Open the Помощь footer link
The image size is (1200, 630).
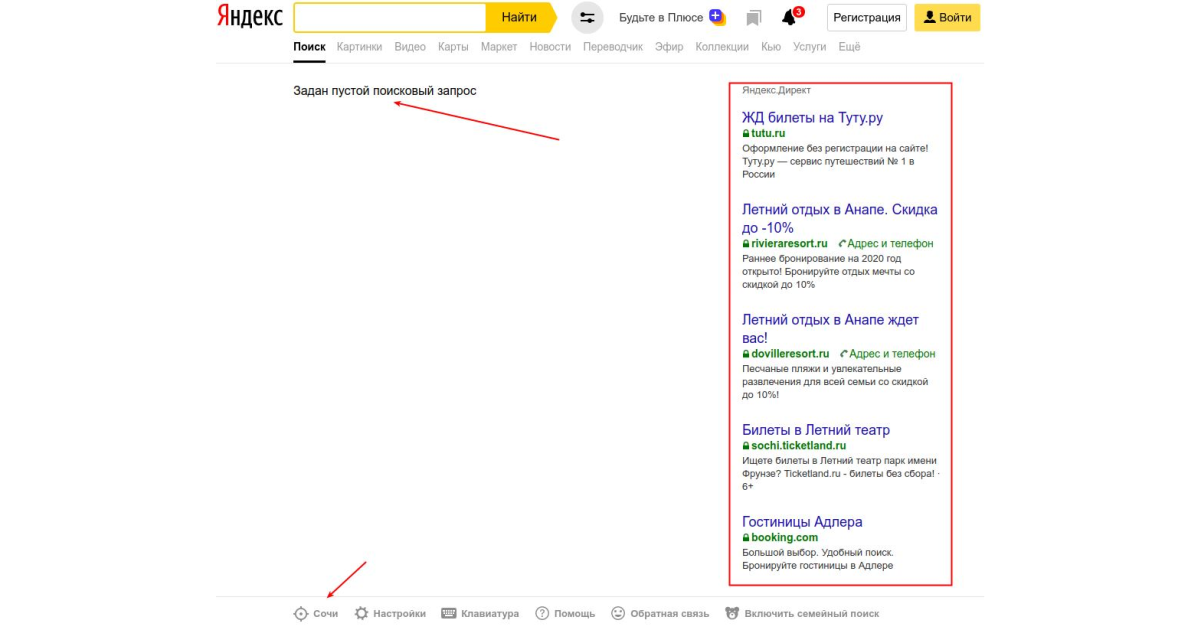574,614
